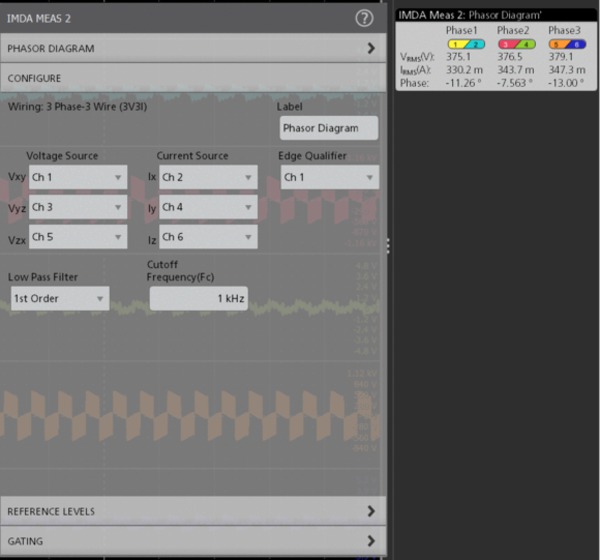The width and height of the screenshot is (600, 560).
Task: Click the Wiring 3 Phase-3 Wire text
Action: pyautogui.click(x=78, y=106)
